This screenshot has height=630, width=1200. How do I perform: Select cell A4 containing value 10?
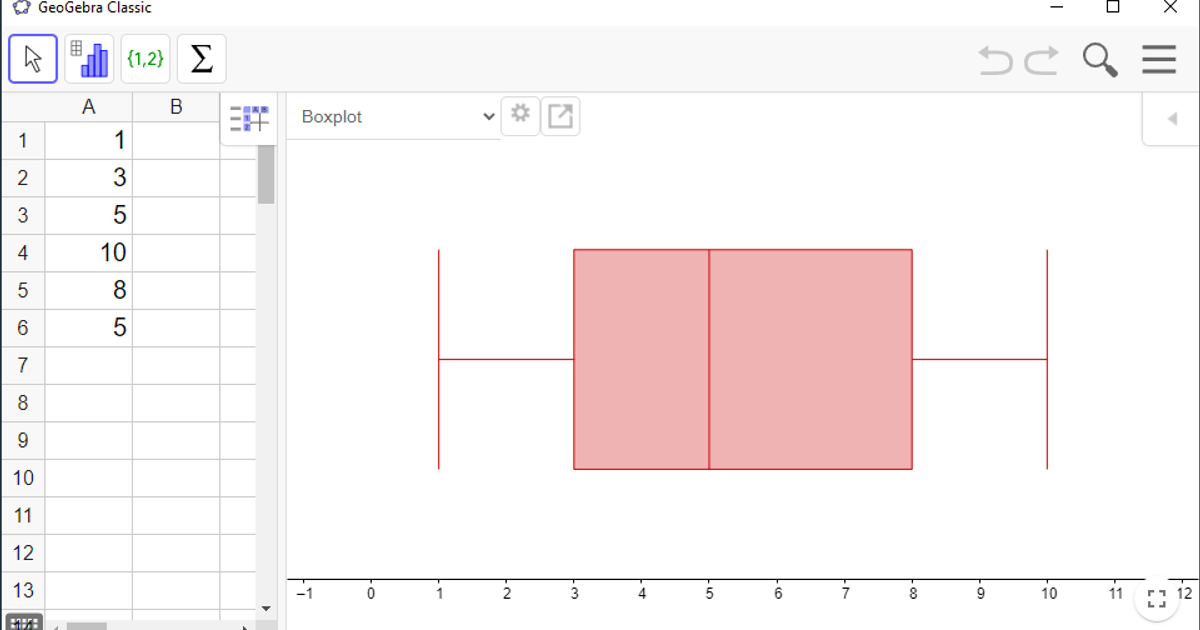click(x=89, y=252)
